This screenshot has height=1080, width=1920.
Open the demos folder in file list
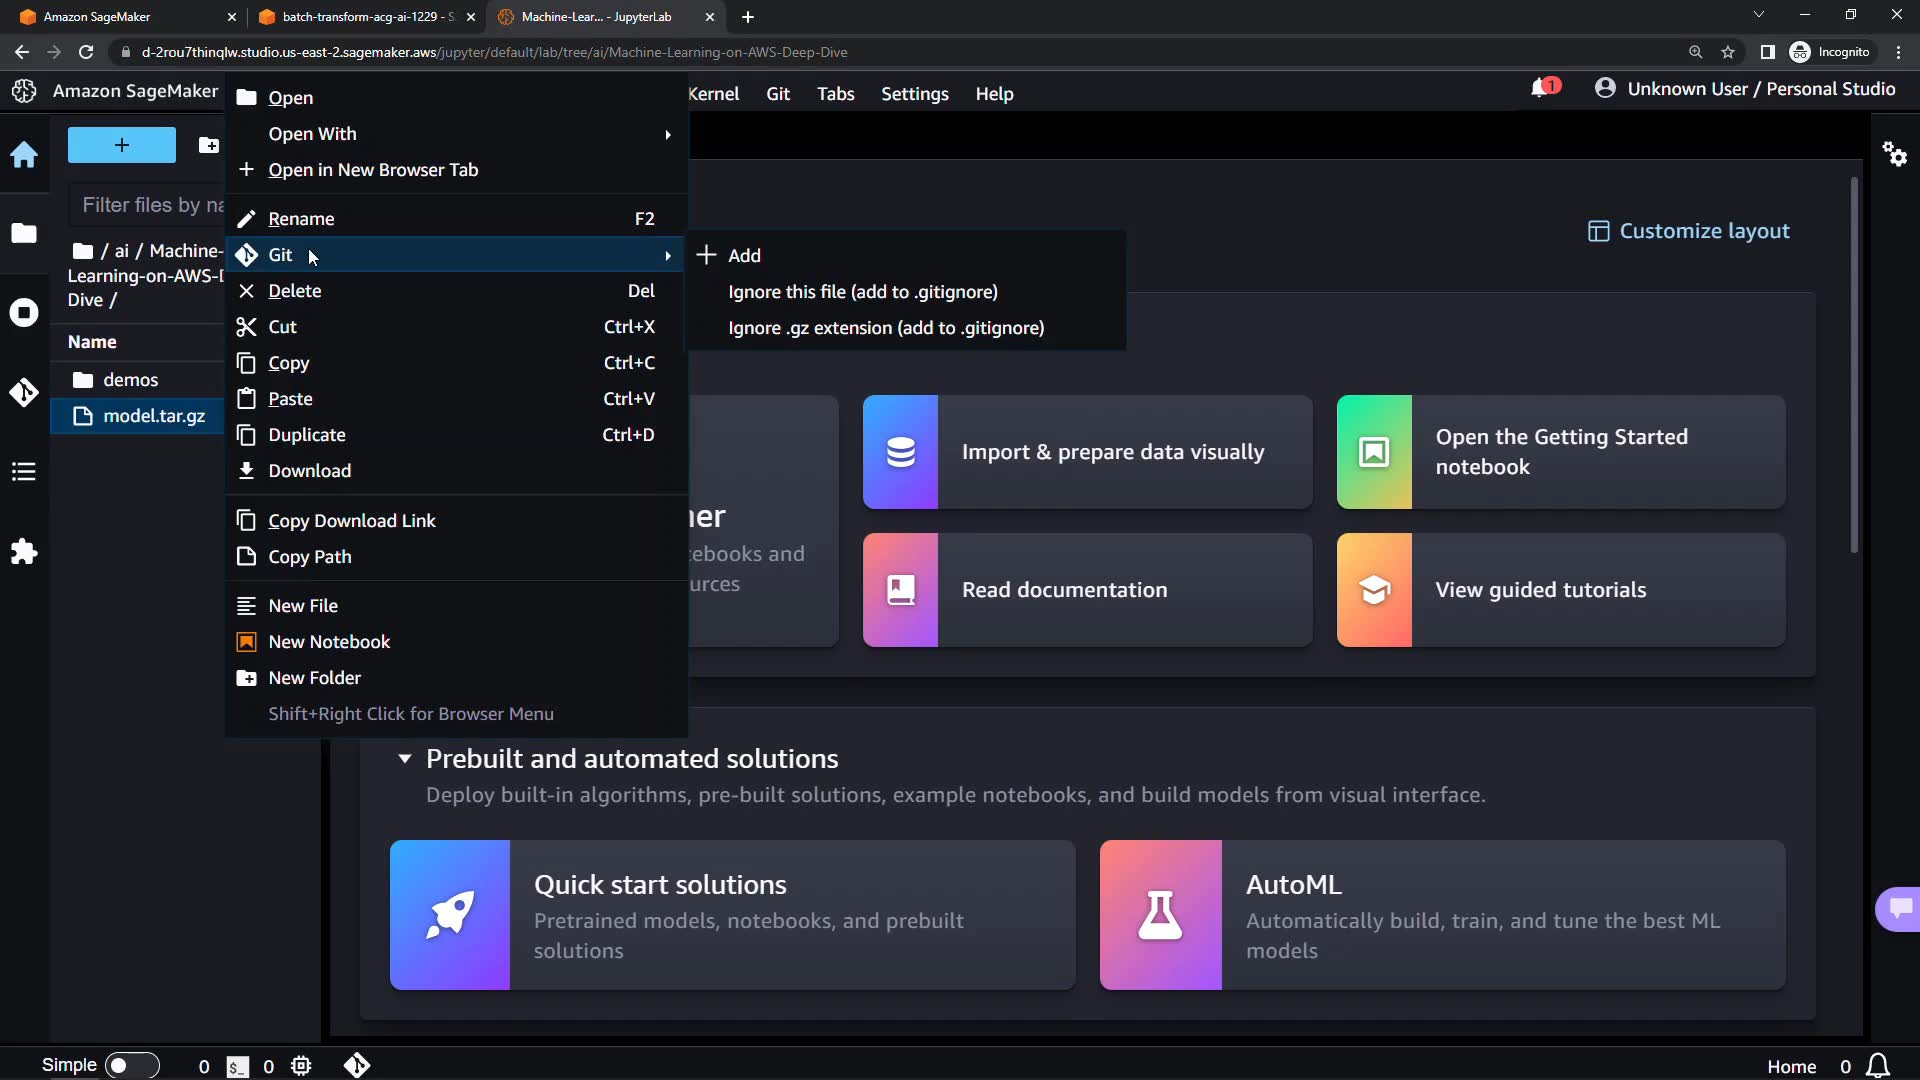(131, 380)
